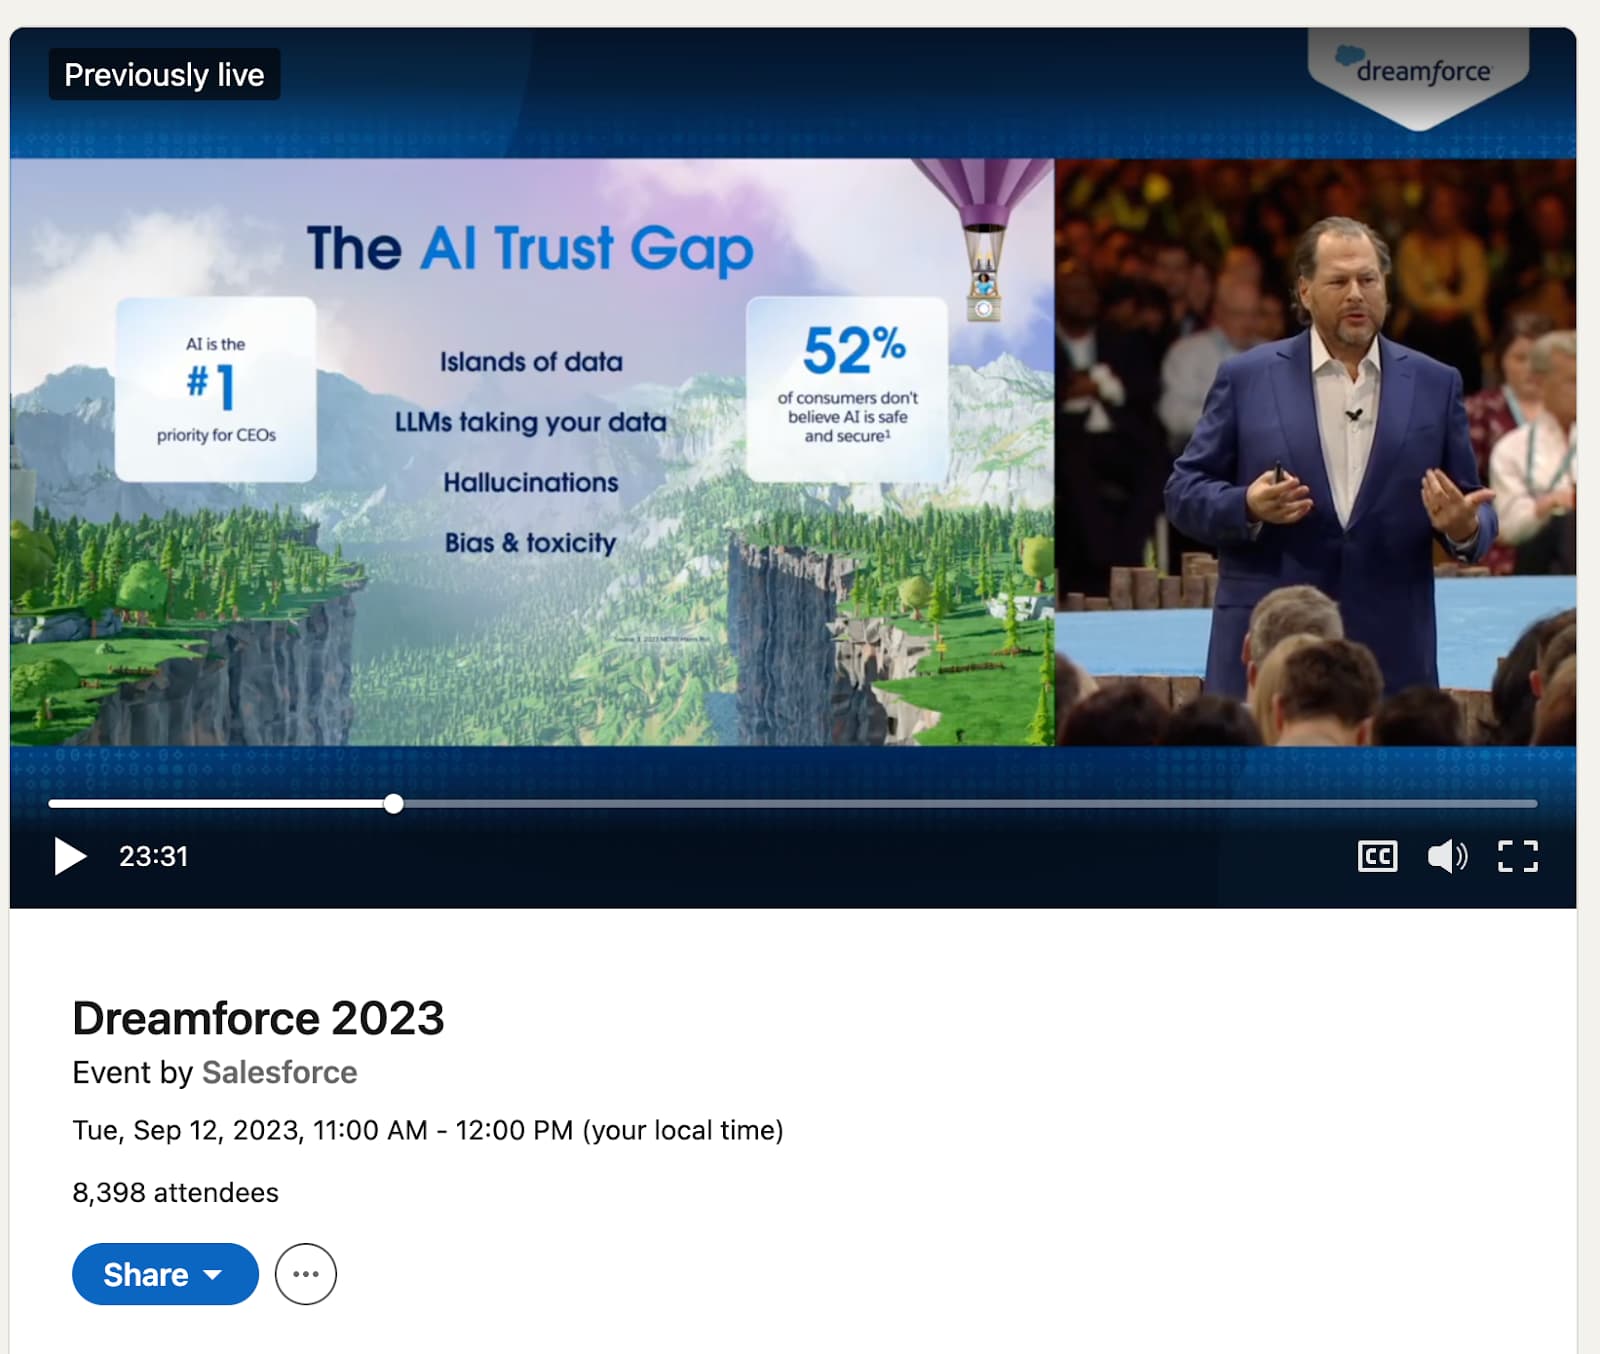The image size is (1600, 1354).
Task: Mute the video using the speaker icon
Action: [1446, 856]
